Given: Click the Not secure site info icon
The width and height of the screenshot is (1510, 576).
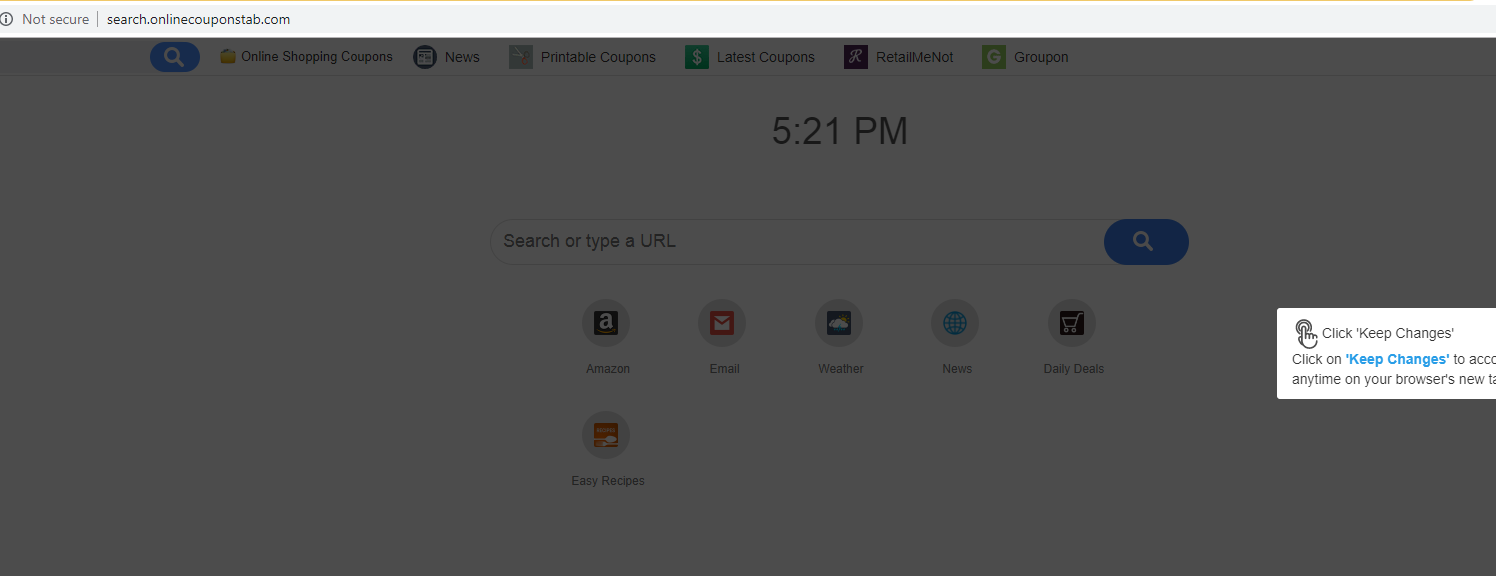Looking at the screenshot, I should tap(7, 19).
